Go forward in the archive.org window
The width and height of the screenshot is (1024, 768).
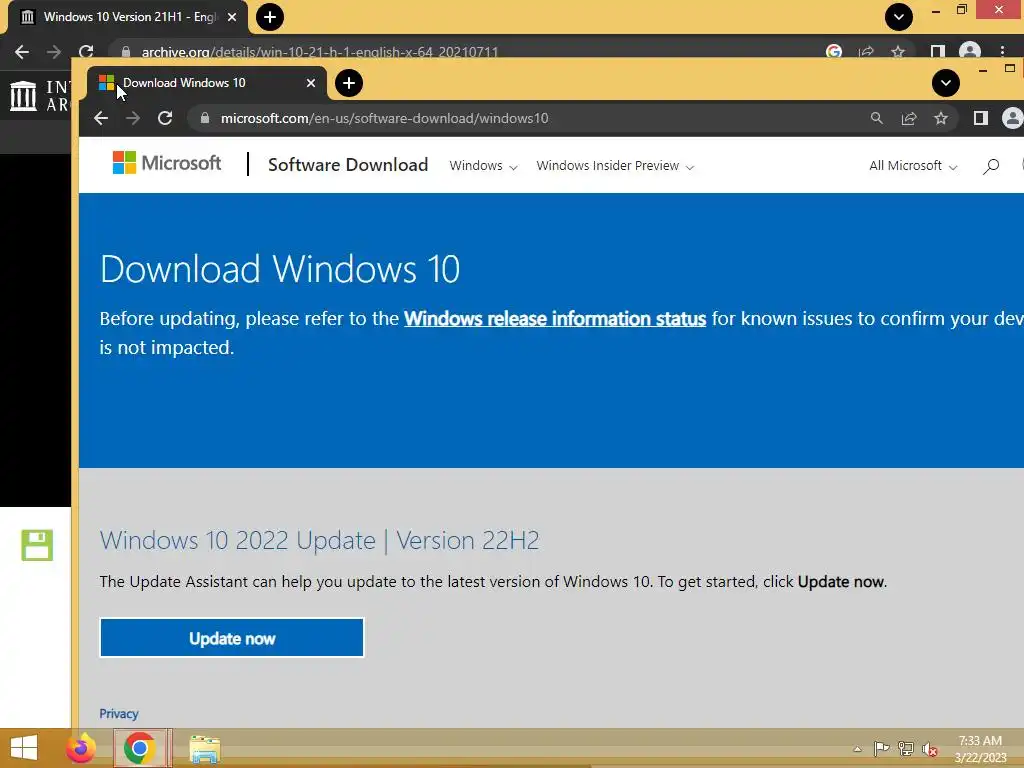click(x=54, y=52)
